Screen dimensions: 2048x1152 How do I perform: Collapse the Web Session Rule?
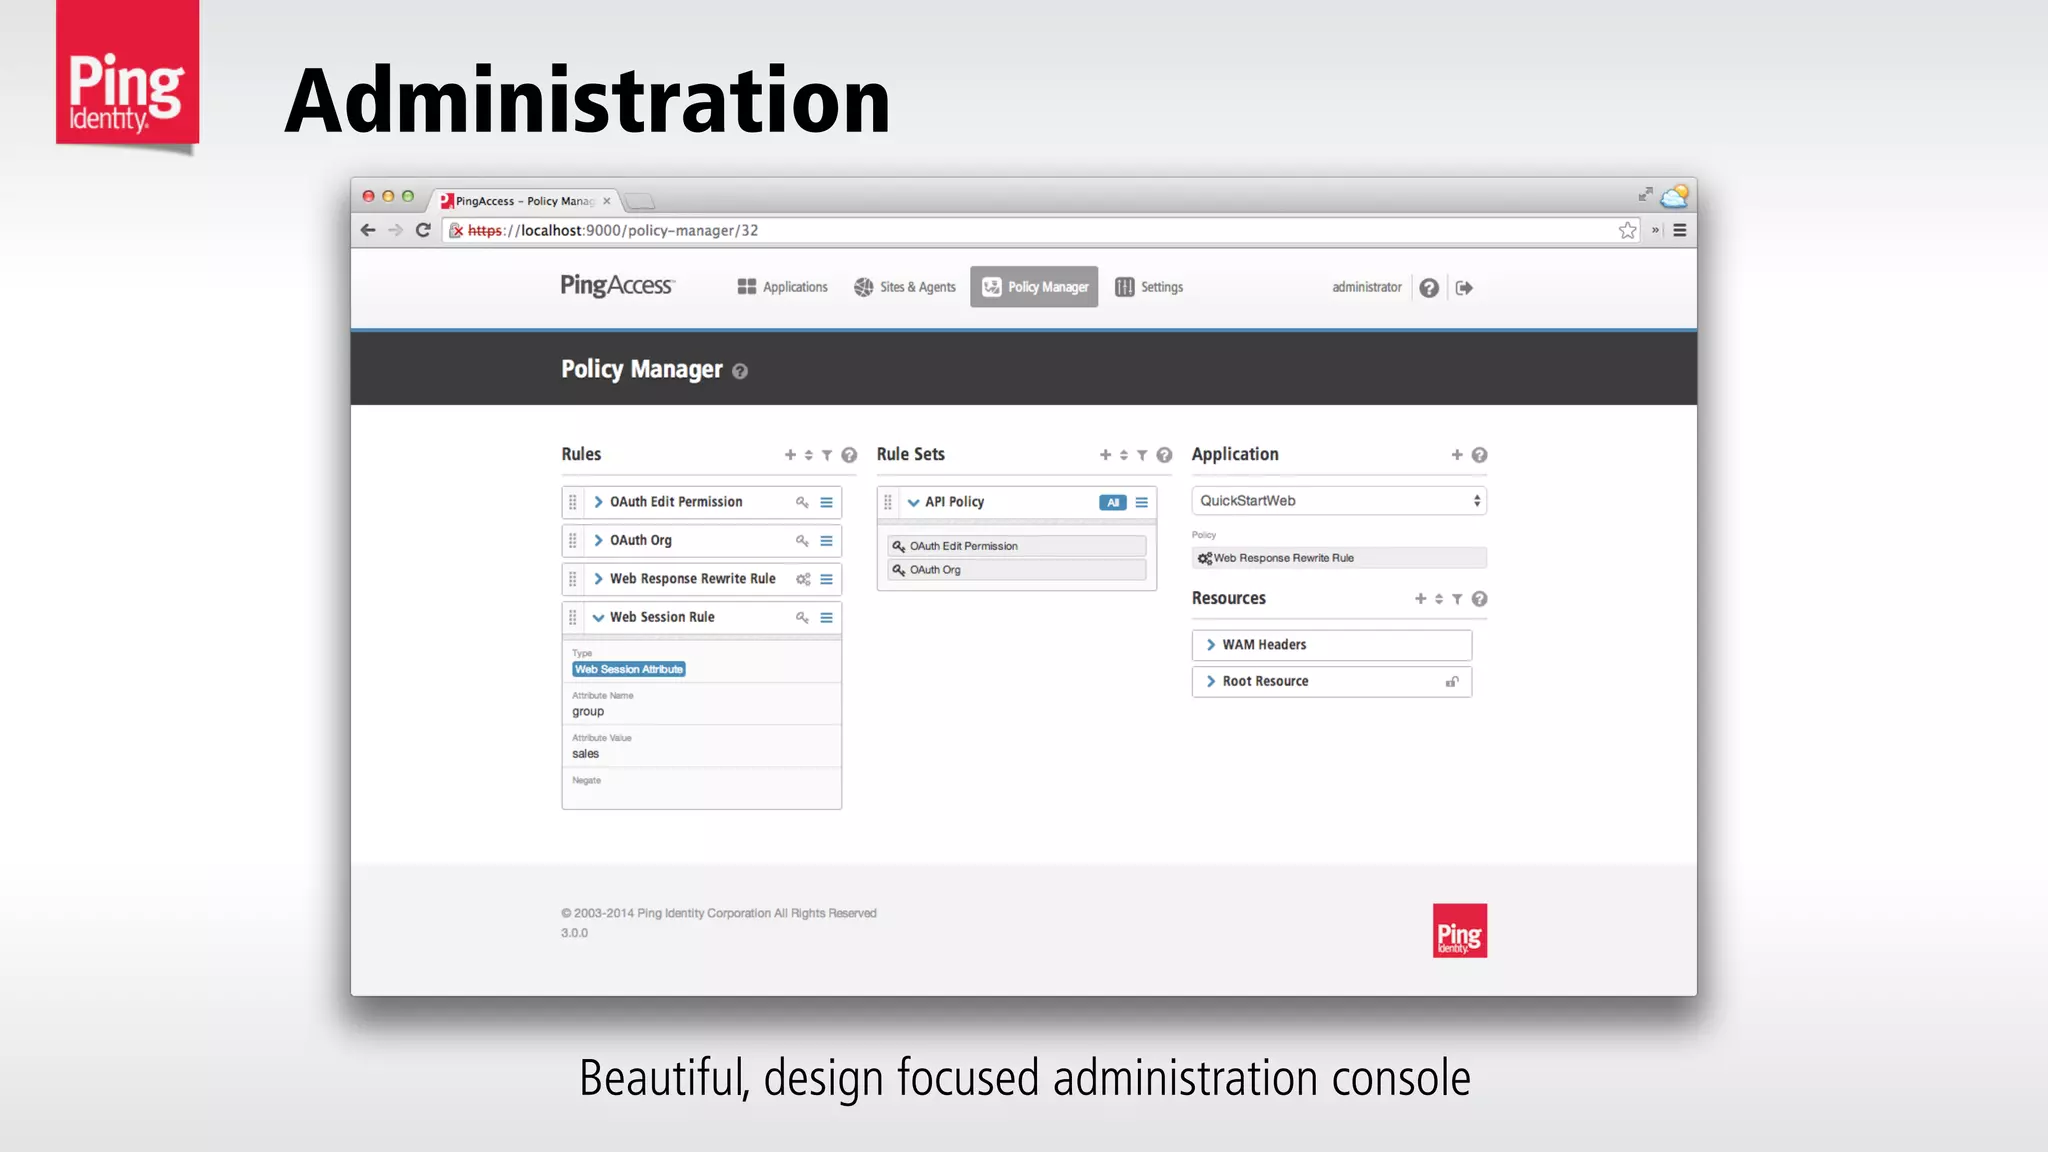tap(598, 618)
